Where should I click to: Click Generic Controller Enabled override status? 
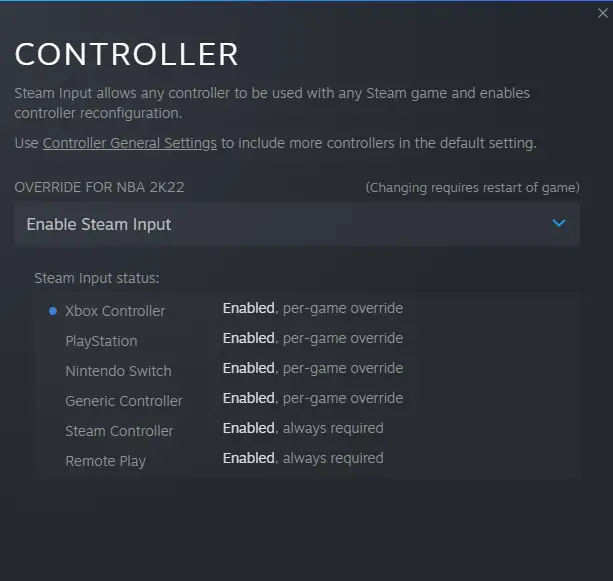point(313,398)
